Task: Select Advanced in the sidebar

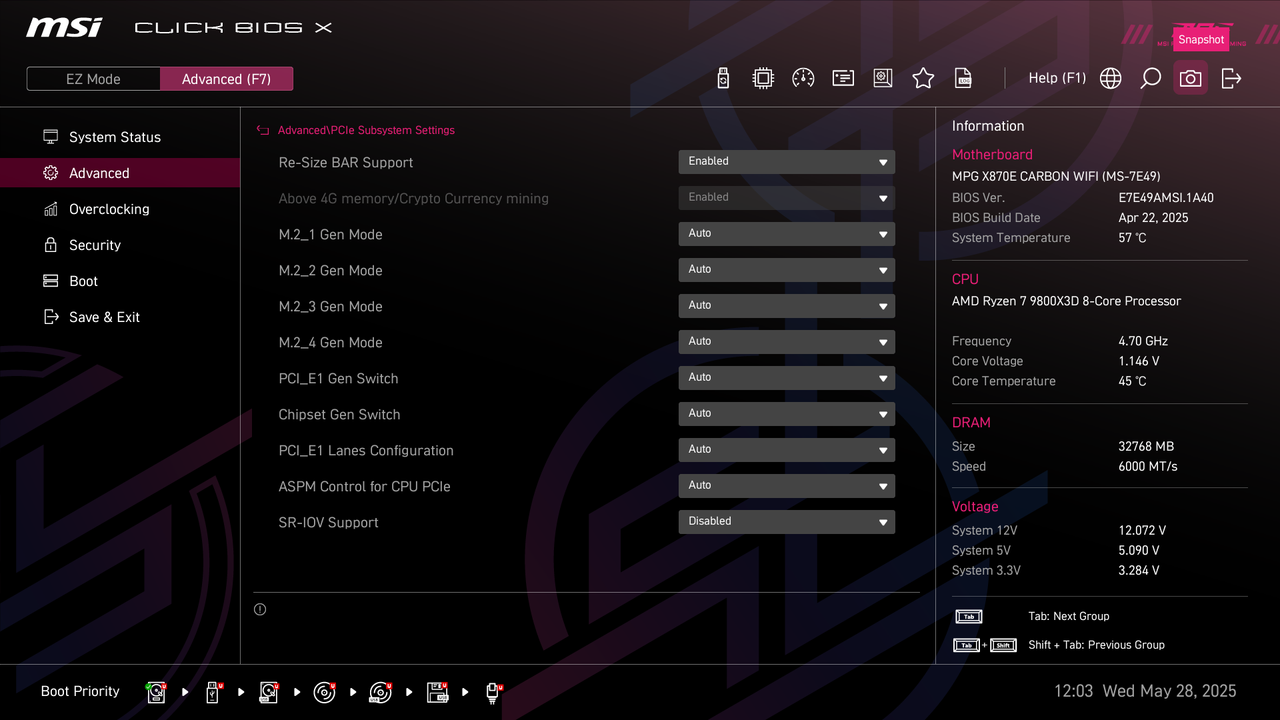Action: tap(120, 173)
